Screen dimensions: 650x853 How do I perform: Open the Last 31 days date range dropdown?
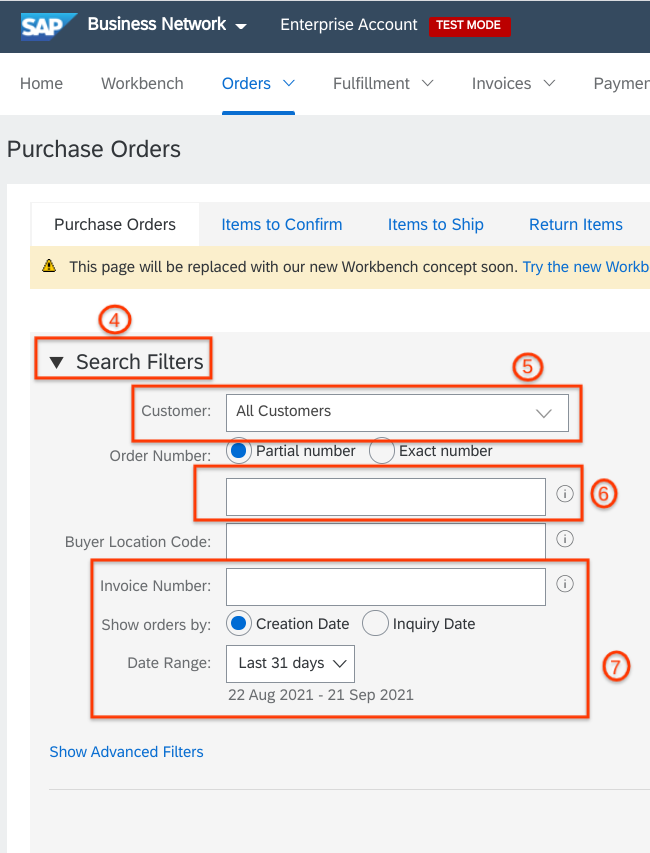pyautogui.click(x=290, y=664)
